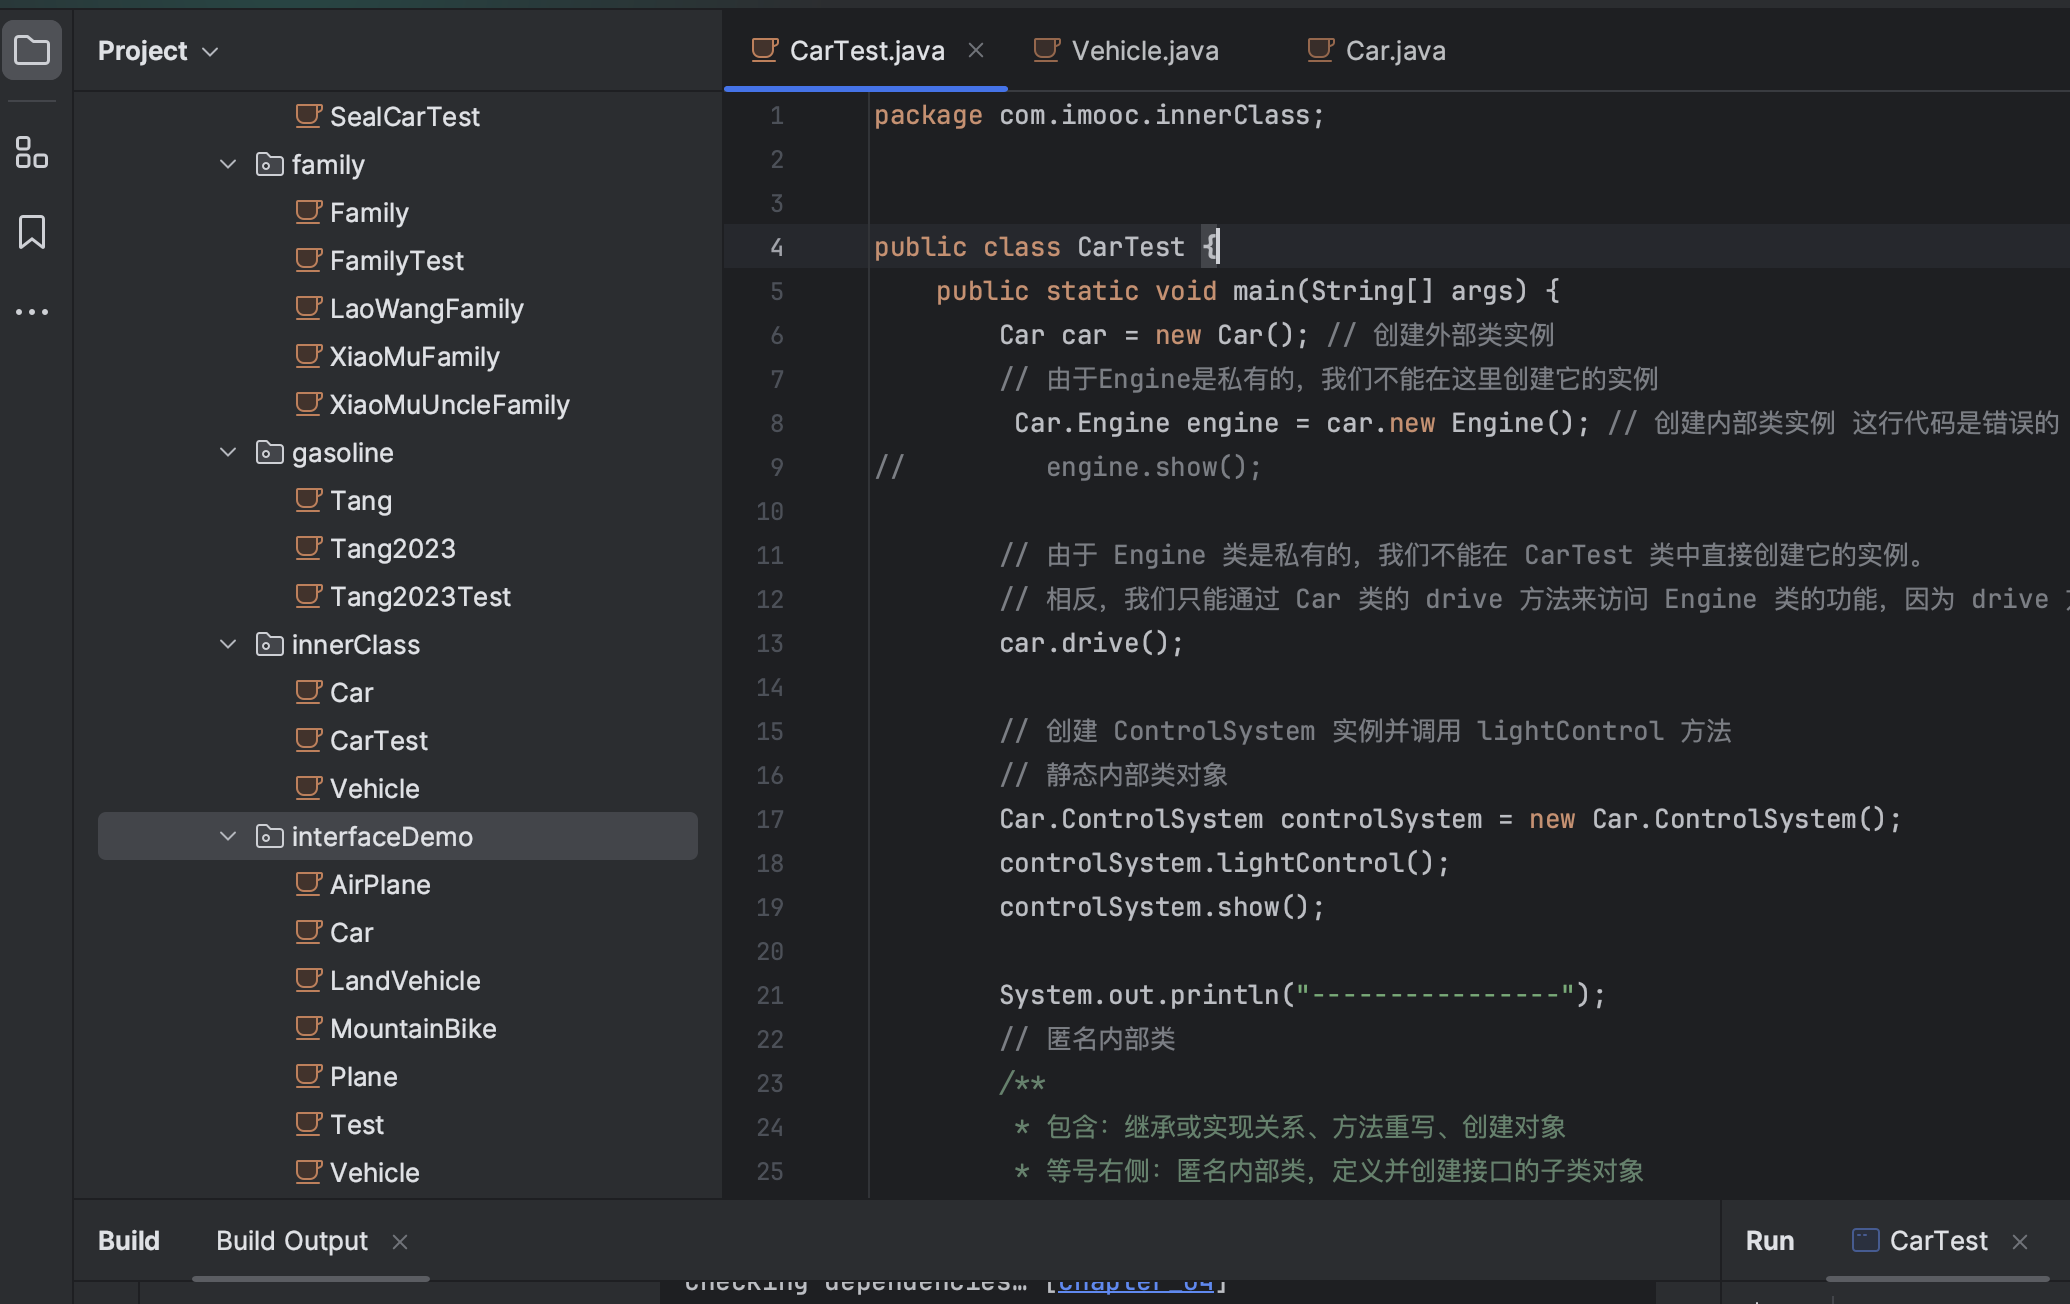This screenshot has height=1304, width=2070.
Task: Select Vehicle under innerClass package
Action: coord(375,788)
